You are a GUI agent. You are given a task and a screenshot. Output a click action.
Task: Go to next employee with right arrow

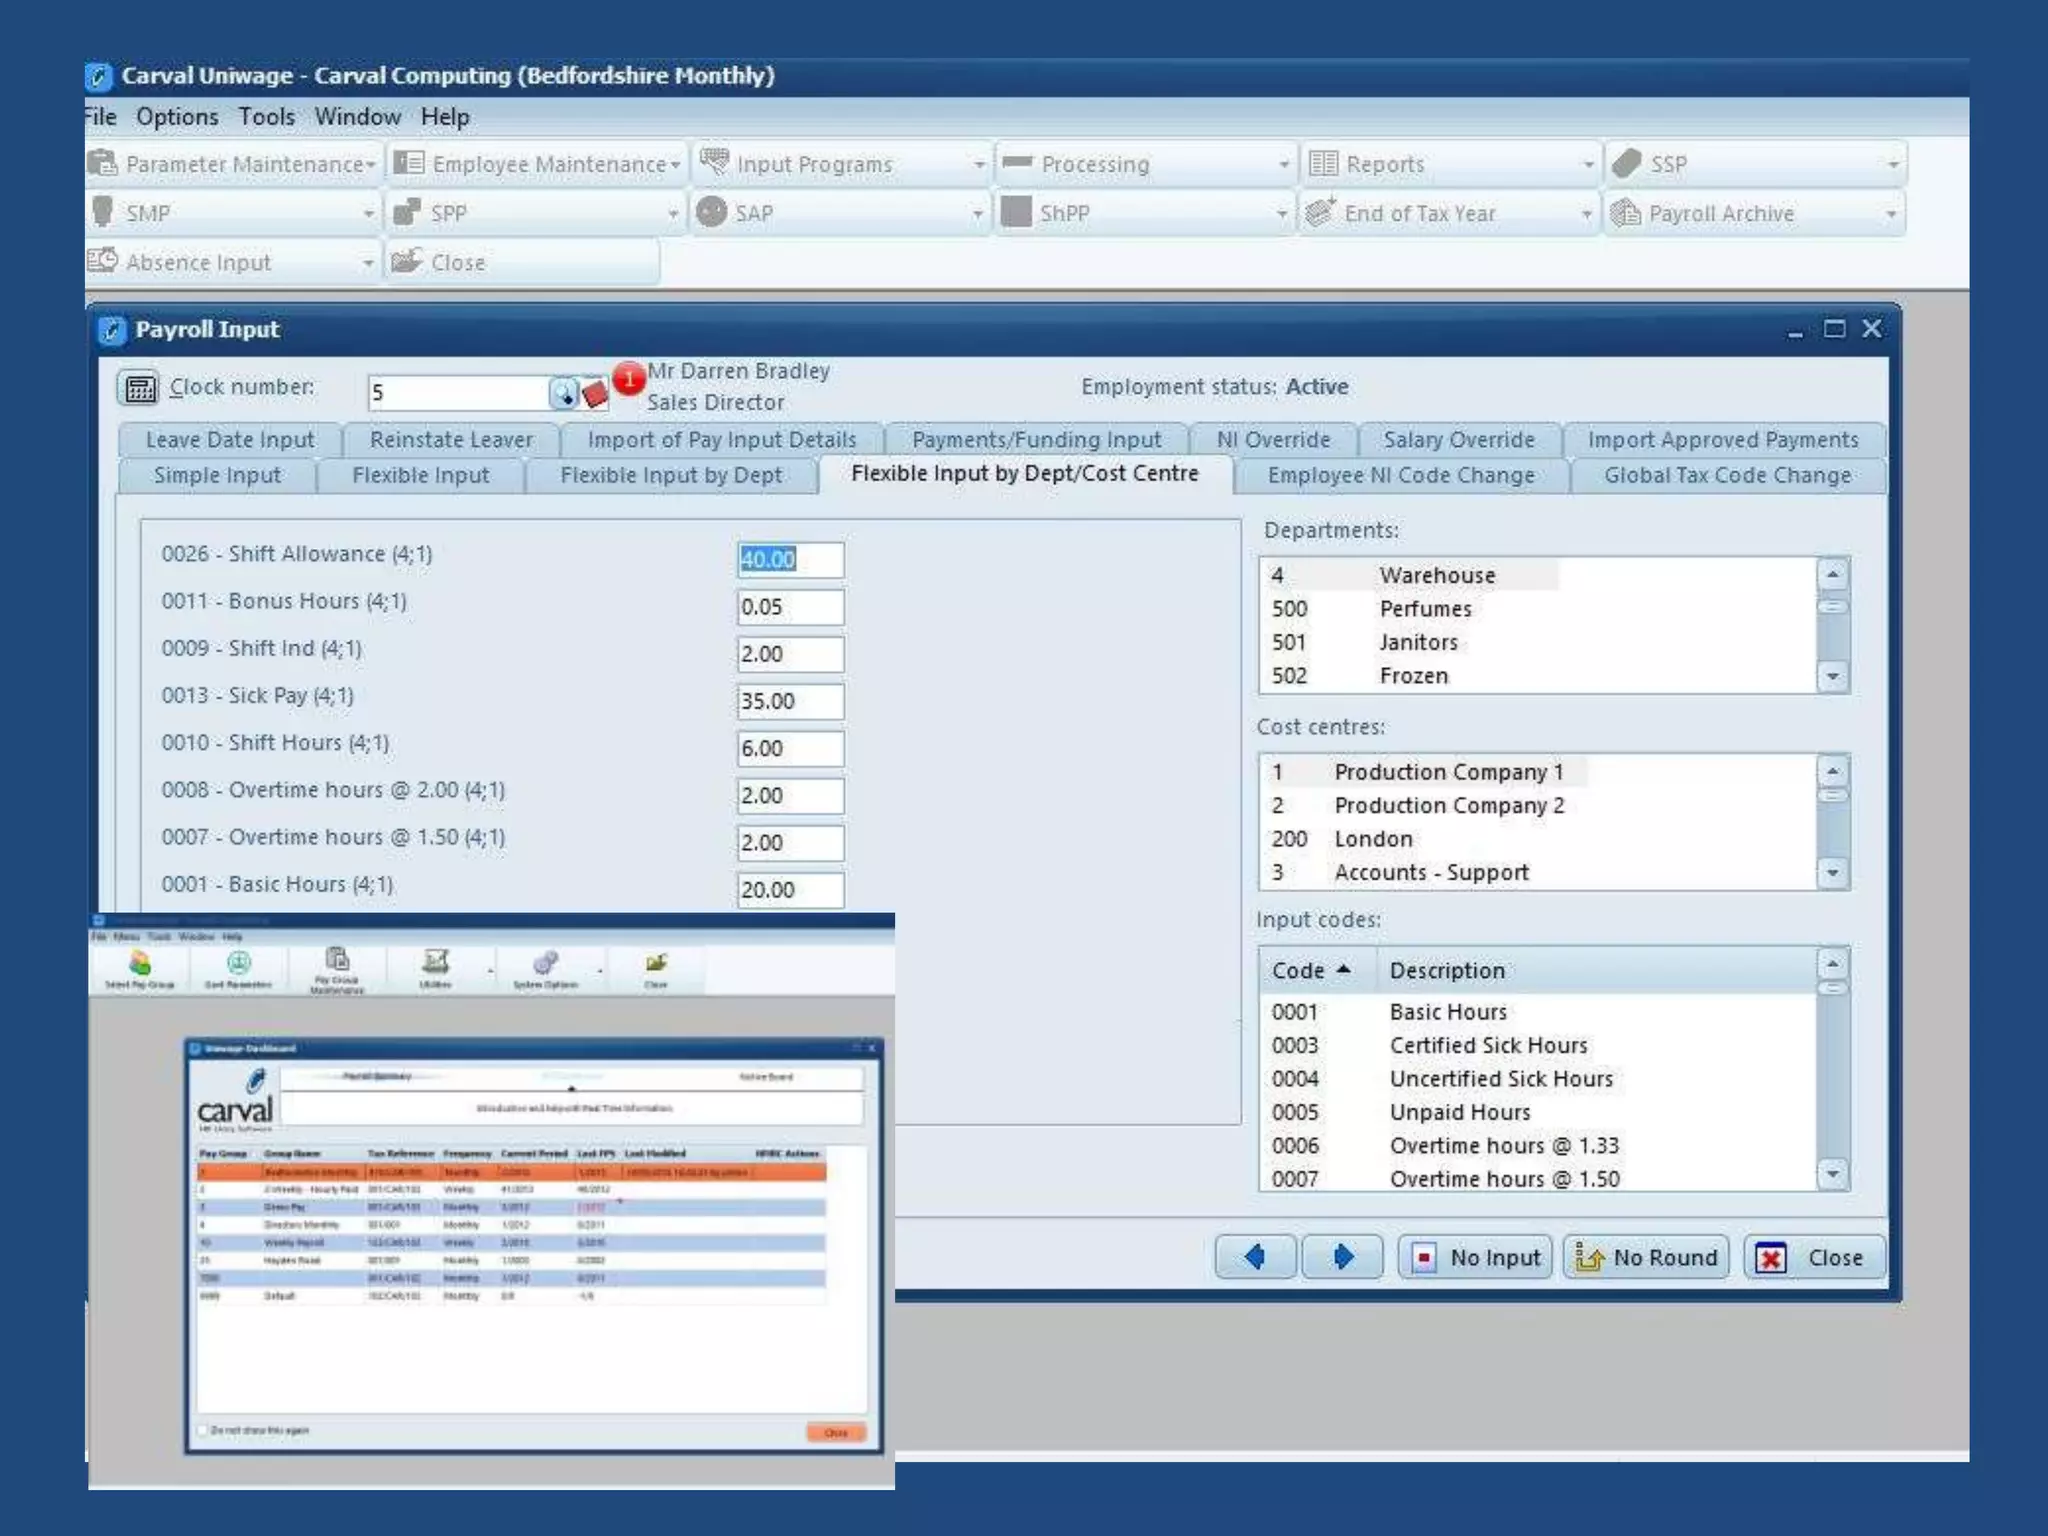(x=1342, y=1257)
